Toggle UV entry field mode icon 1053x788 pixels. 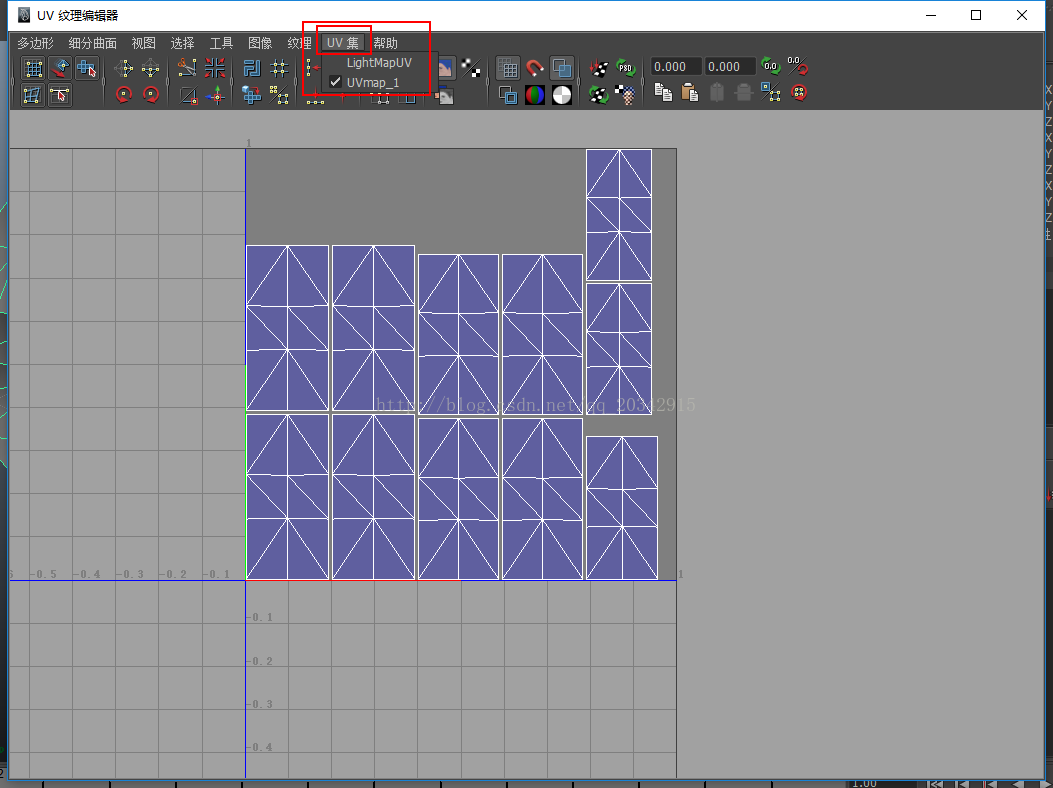797,67
